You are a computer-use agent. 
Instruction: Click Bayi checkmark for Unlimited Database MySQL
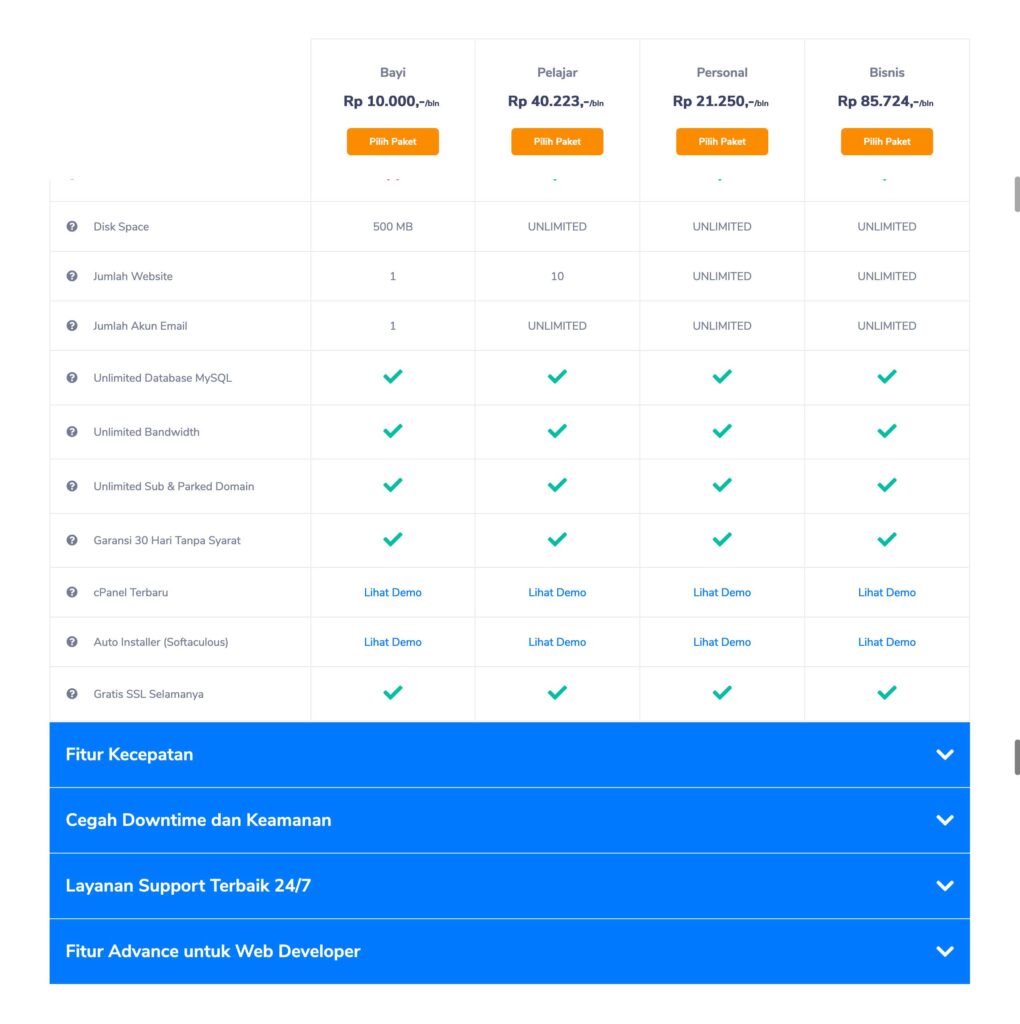pyautogui.click(x=392, y=376)
